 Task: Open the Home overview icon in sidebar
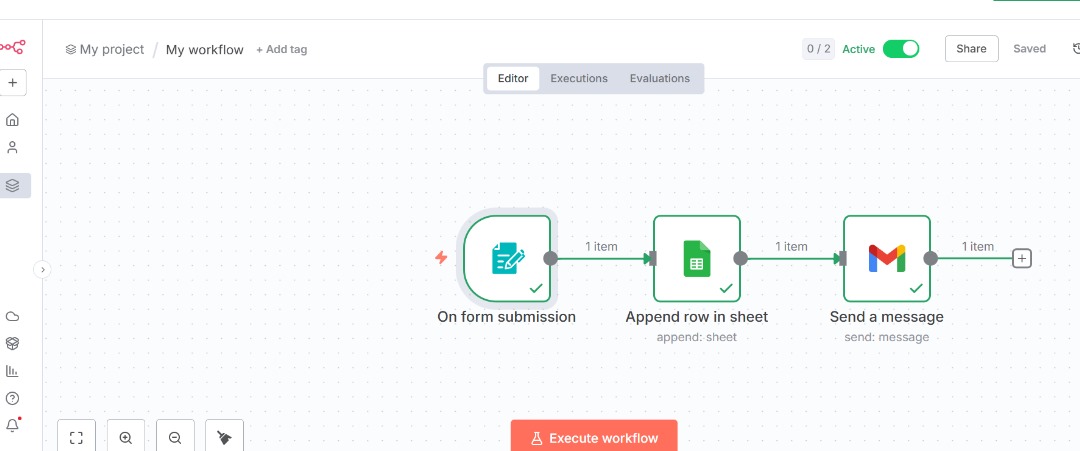point(13,120)
